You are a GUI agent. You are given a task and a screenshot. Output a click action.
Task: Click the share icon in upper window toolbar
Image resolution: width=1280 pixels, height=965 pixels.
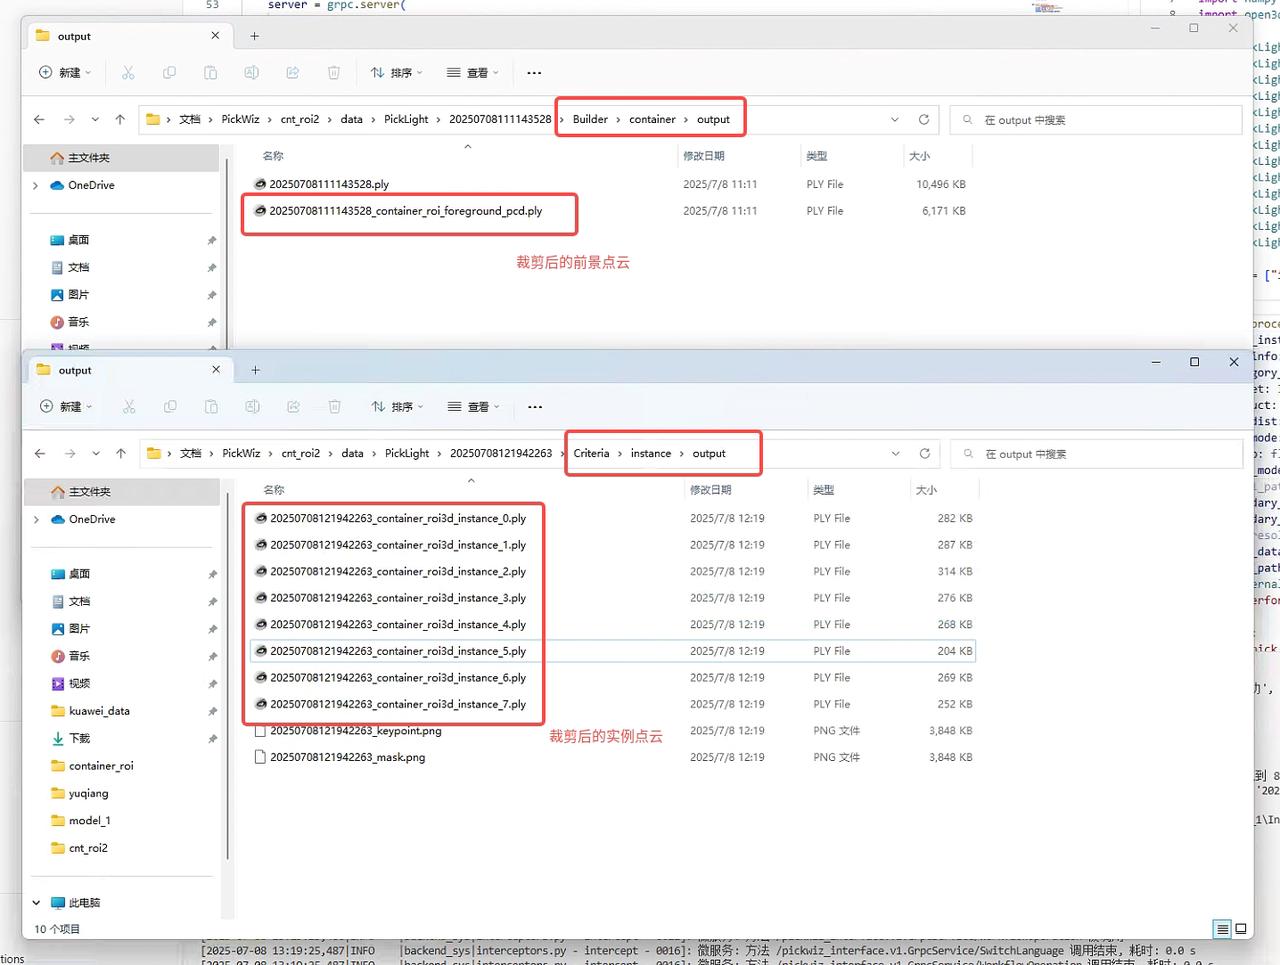(x=293, y=73)
